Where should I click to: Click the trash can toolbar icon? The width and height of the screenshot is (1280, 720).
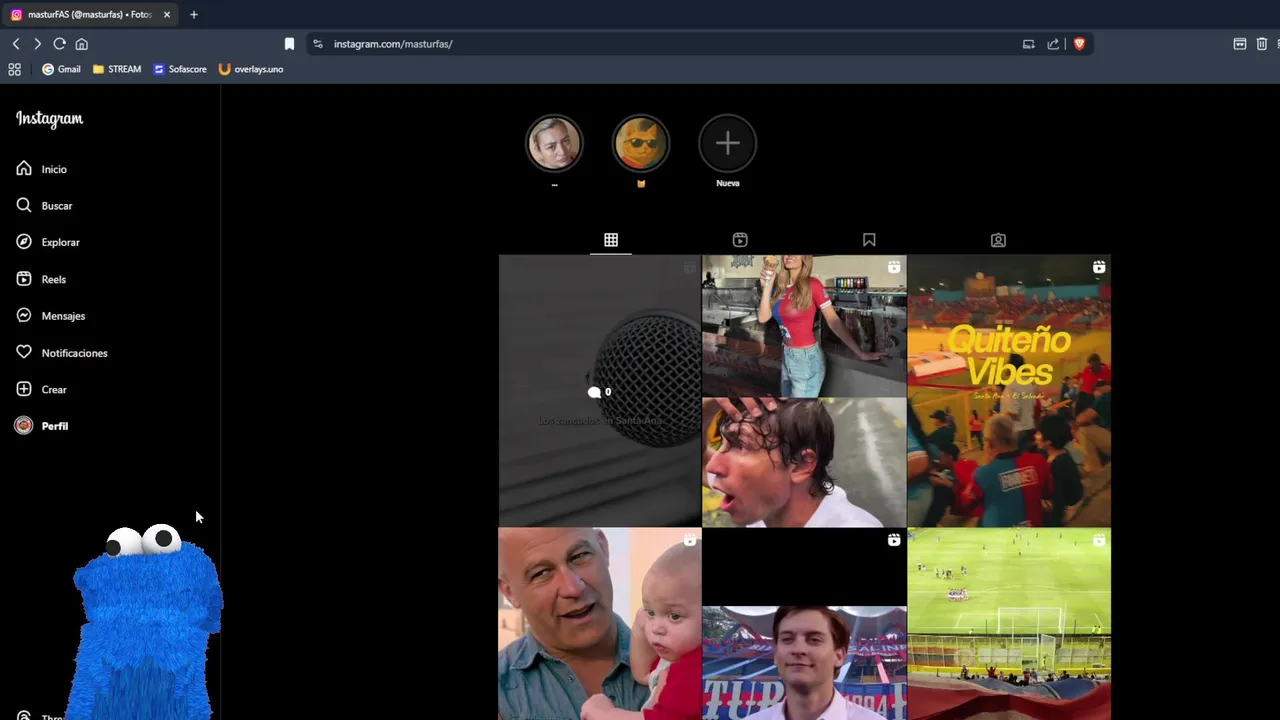point(1262,44)
